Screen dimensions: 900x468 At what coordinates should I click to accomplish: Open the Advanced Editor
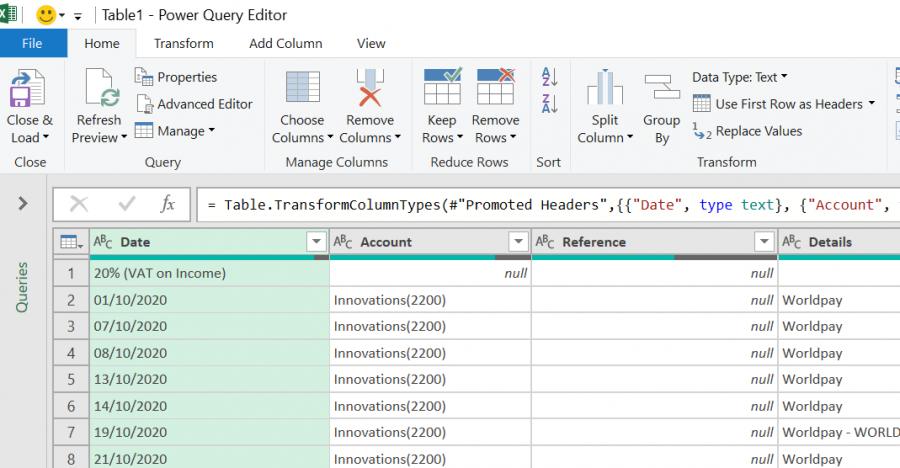pos(195,104)
